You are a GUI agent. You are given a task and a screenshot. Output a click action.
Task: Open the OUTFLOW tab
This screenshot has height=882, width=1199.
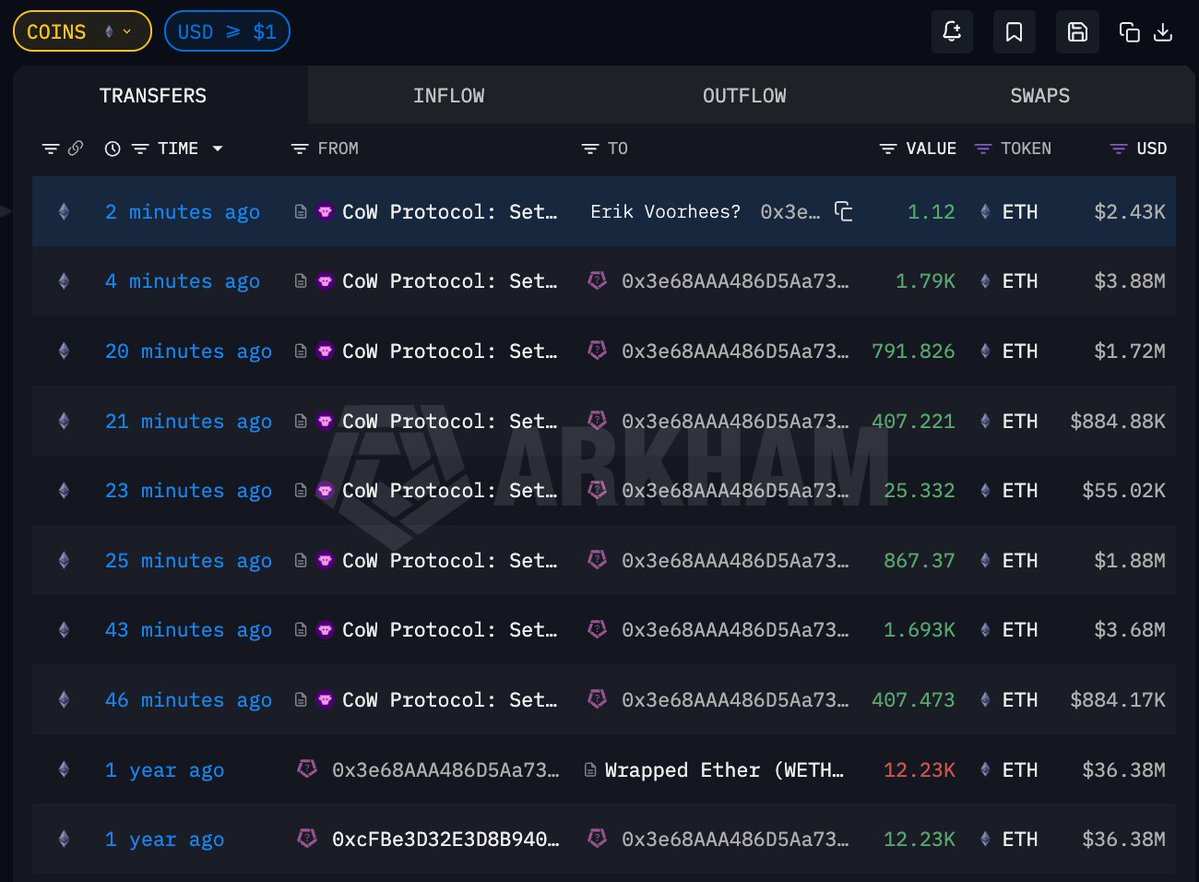point(744,96)
